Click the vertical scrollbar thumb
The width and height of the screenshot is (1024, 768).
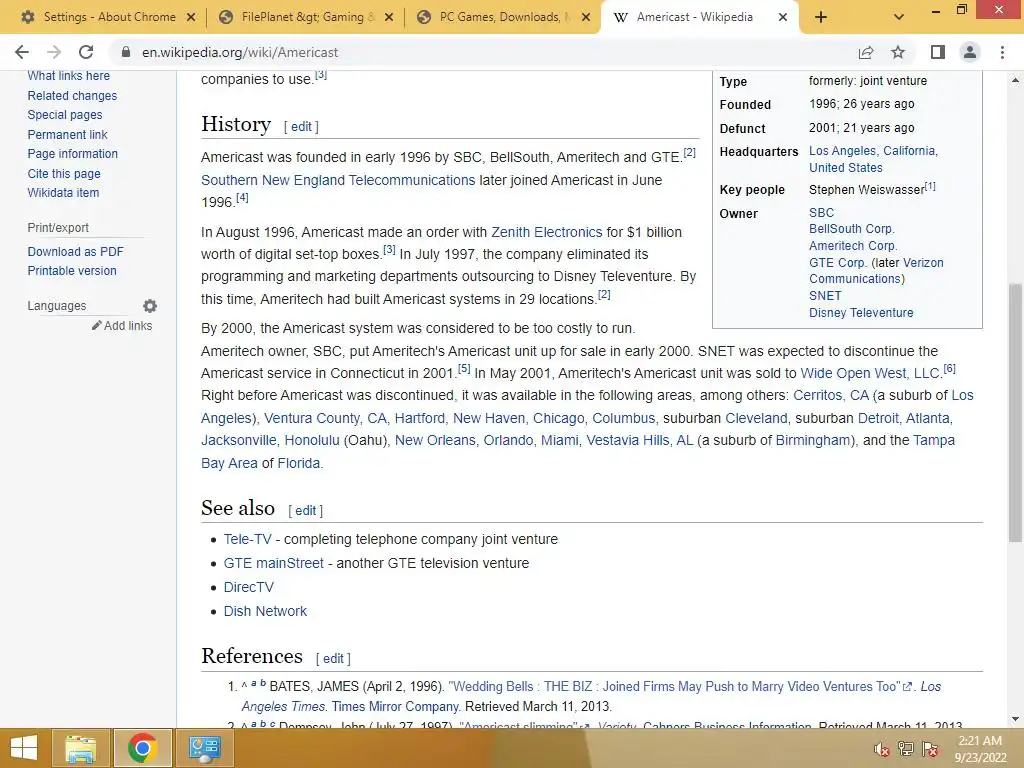1015,413
